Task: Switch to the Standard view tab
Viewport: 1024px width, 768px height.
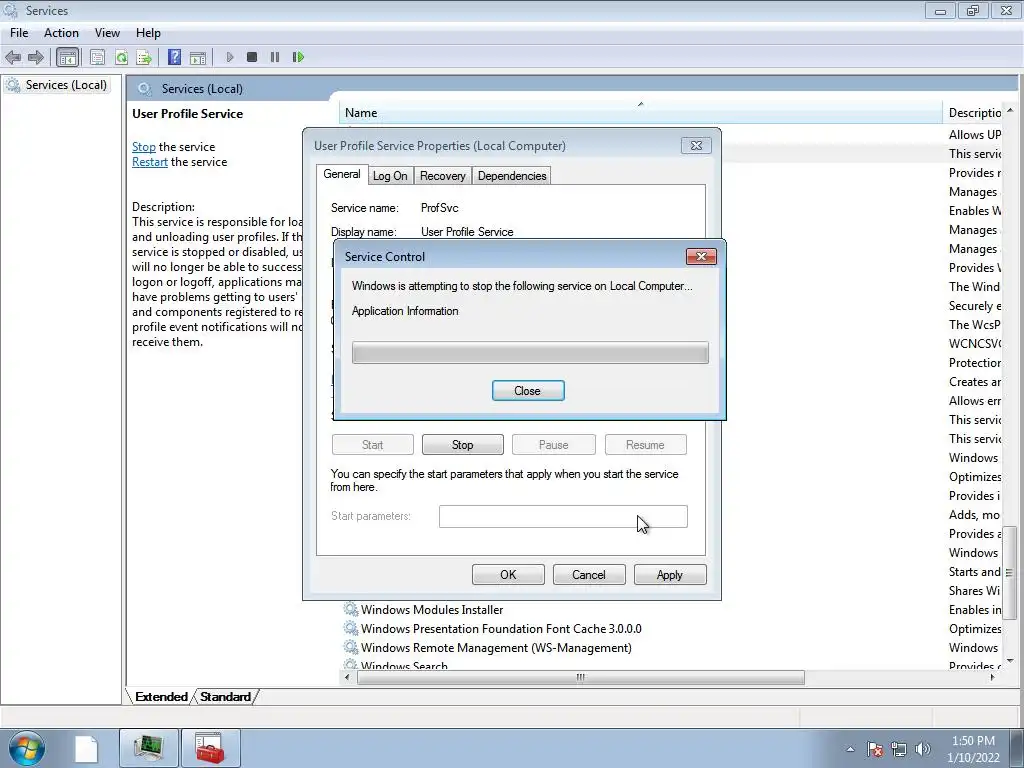Action: [225, 697]
